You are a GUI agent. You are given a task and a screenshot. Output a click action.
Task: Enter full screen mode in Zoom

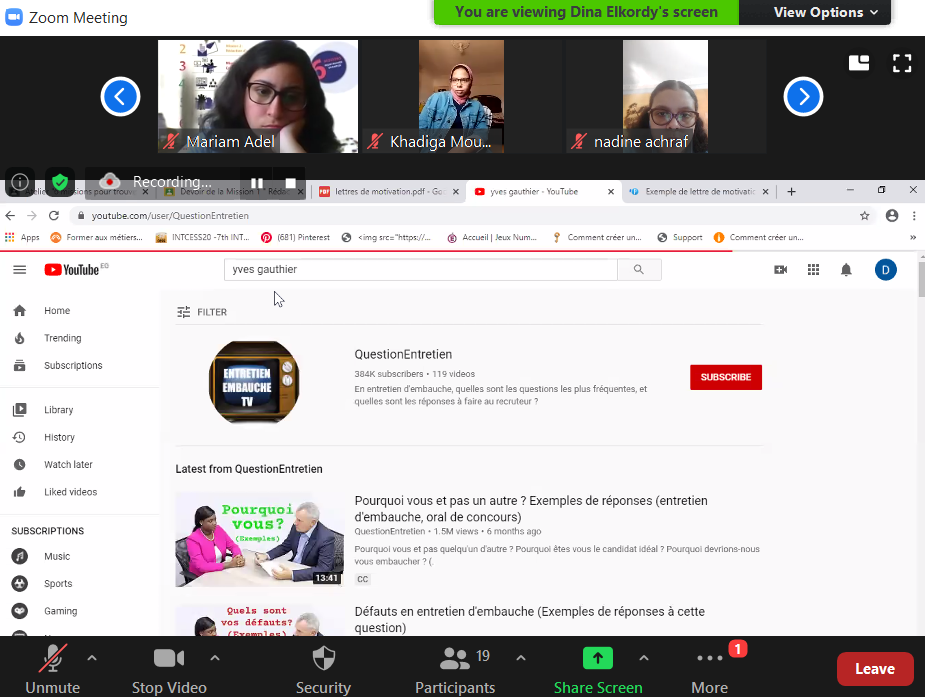902,64
